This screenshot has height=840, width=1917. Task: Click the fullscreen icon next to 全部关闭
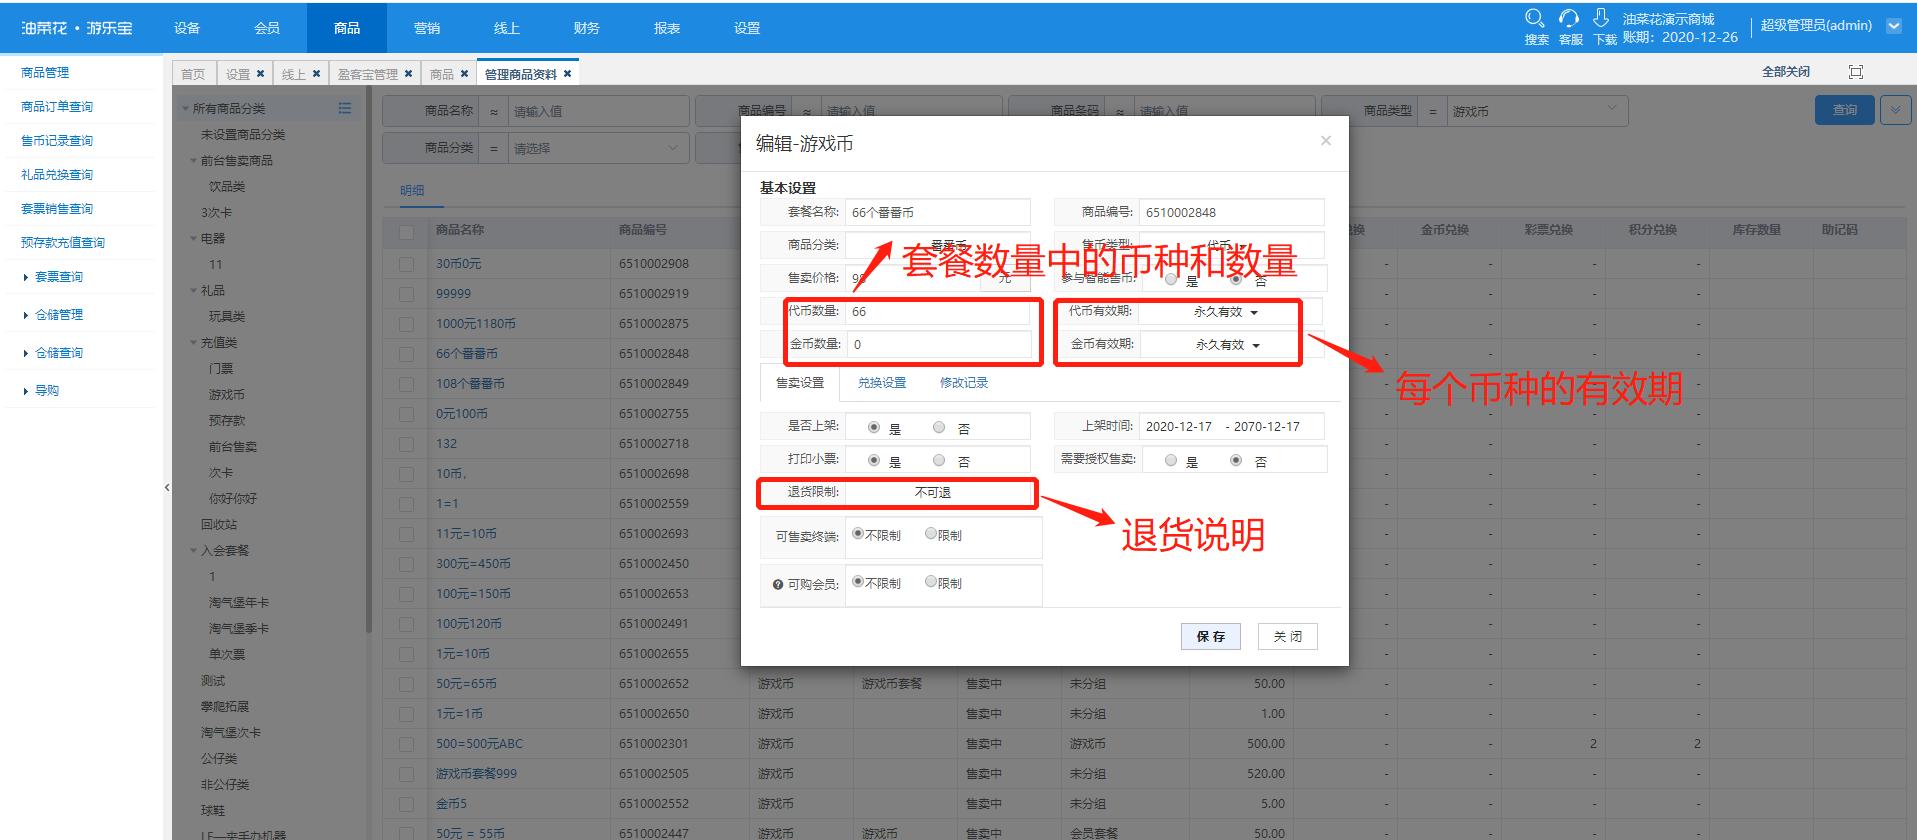tap(1856, 72)
